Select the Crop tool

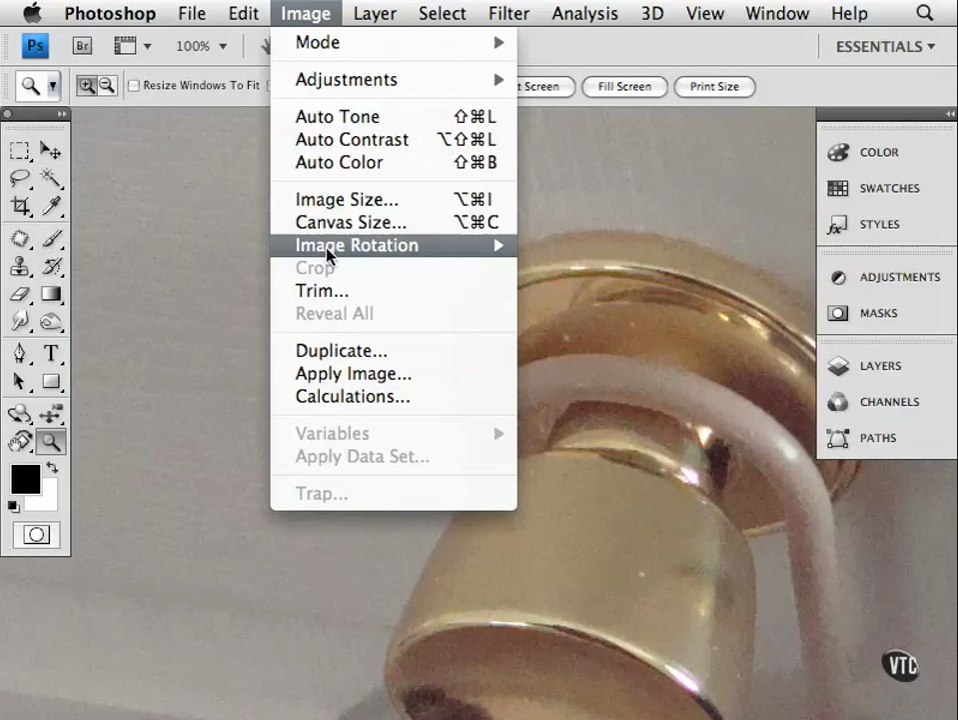20,206
